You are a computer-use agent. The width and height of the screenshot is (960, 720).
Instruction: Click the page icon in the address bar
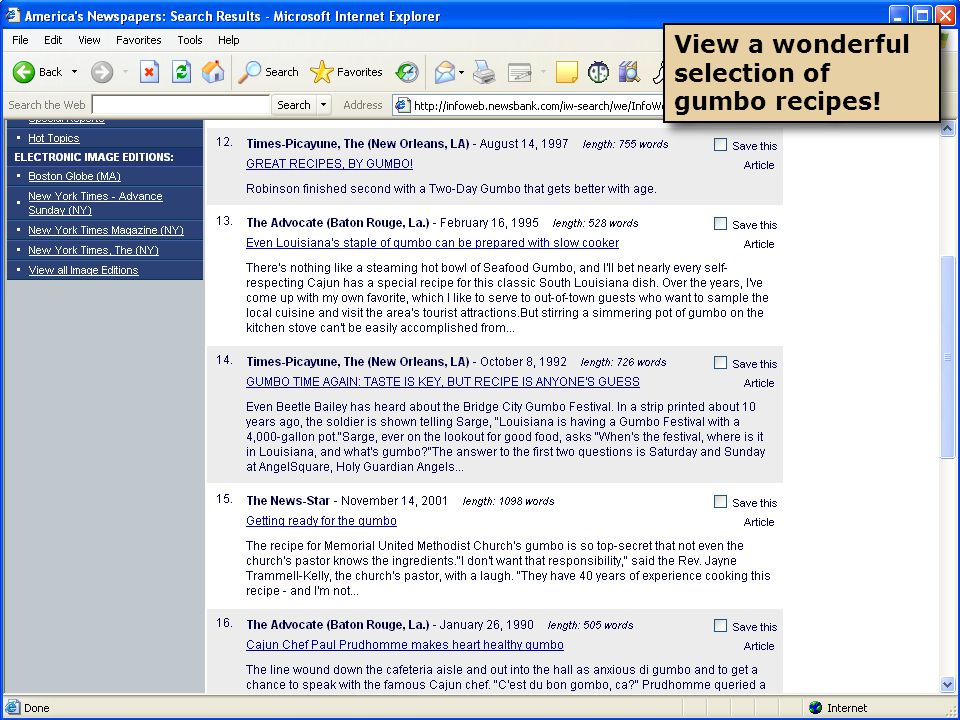[402, 105]
